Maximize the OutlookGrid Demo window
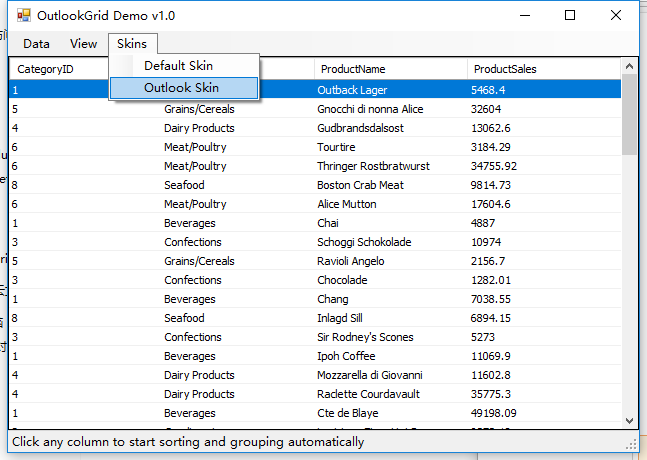Screen dimensions: 647x460 coord(570,16)
